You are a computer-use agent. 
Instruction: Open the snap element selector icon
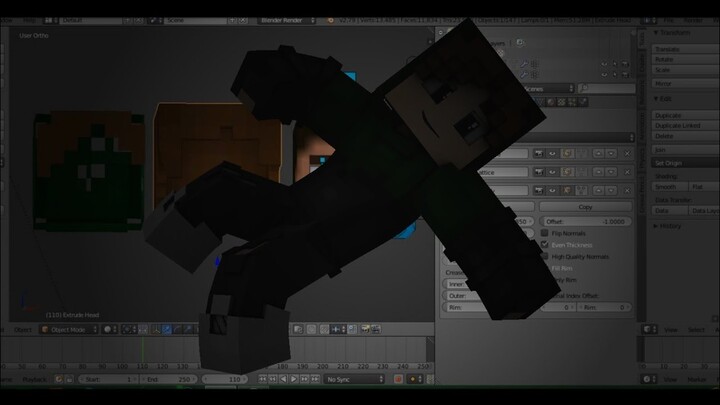pos(338,329)
